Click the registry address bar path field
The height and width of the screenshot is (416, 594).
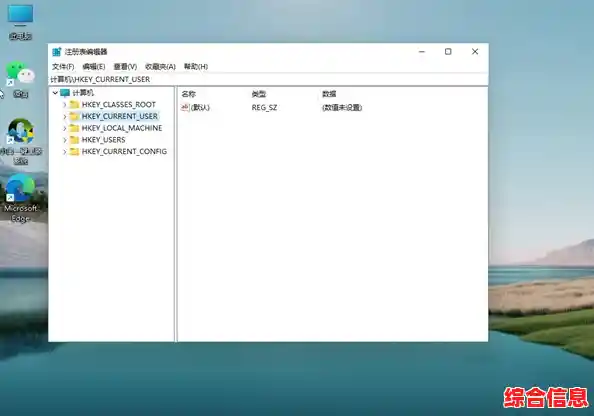click(268, 79)
